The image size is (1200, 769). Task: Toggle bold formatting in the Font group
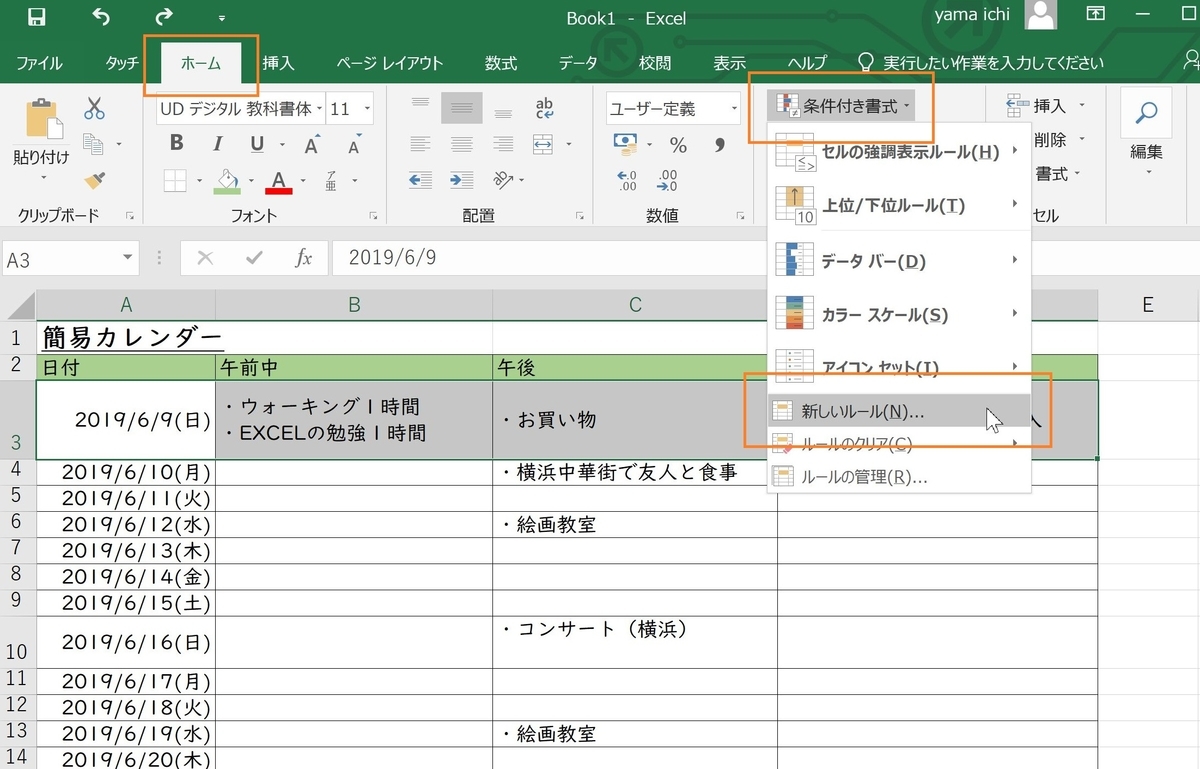tap(177, 143)
